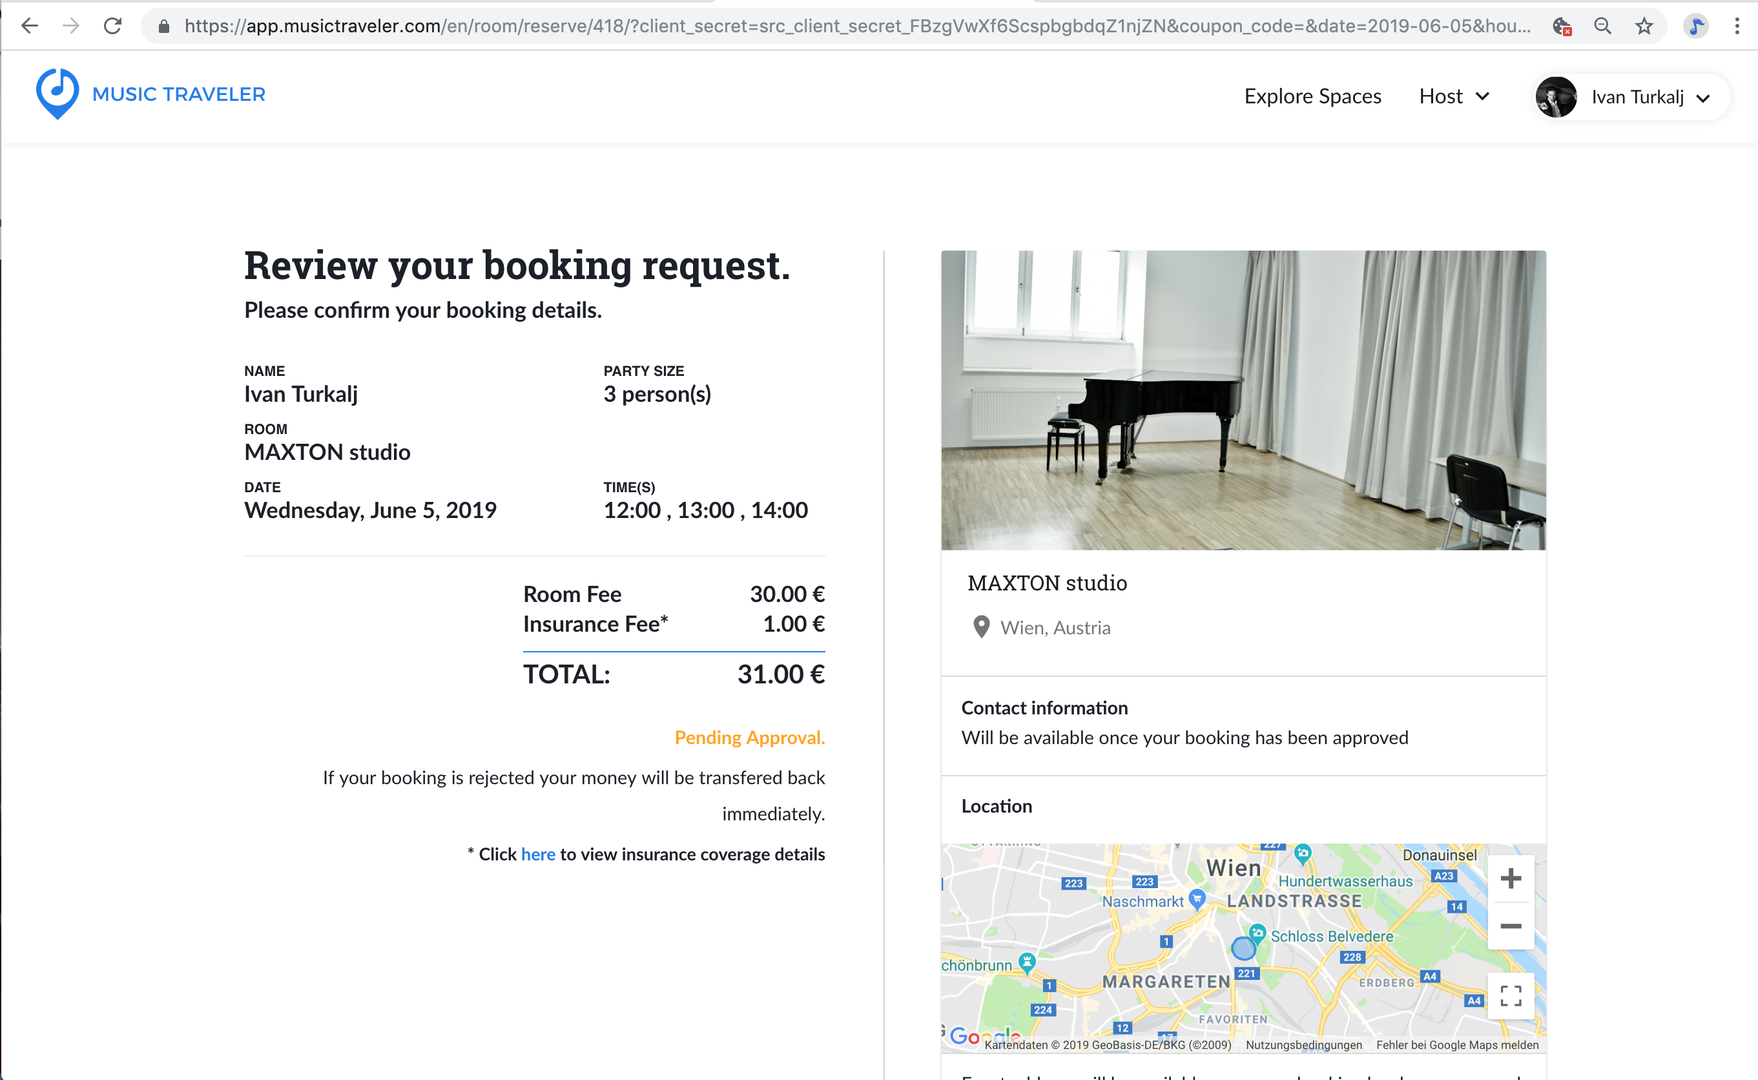Click the MAXTON studio piano room photo
The image size is (1758, 1080).
pos(1243,400)
